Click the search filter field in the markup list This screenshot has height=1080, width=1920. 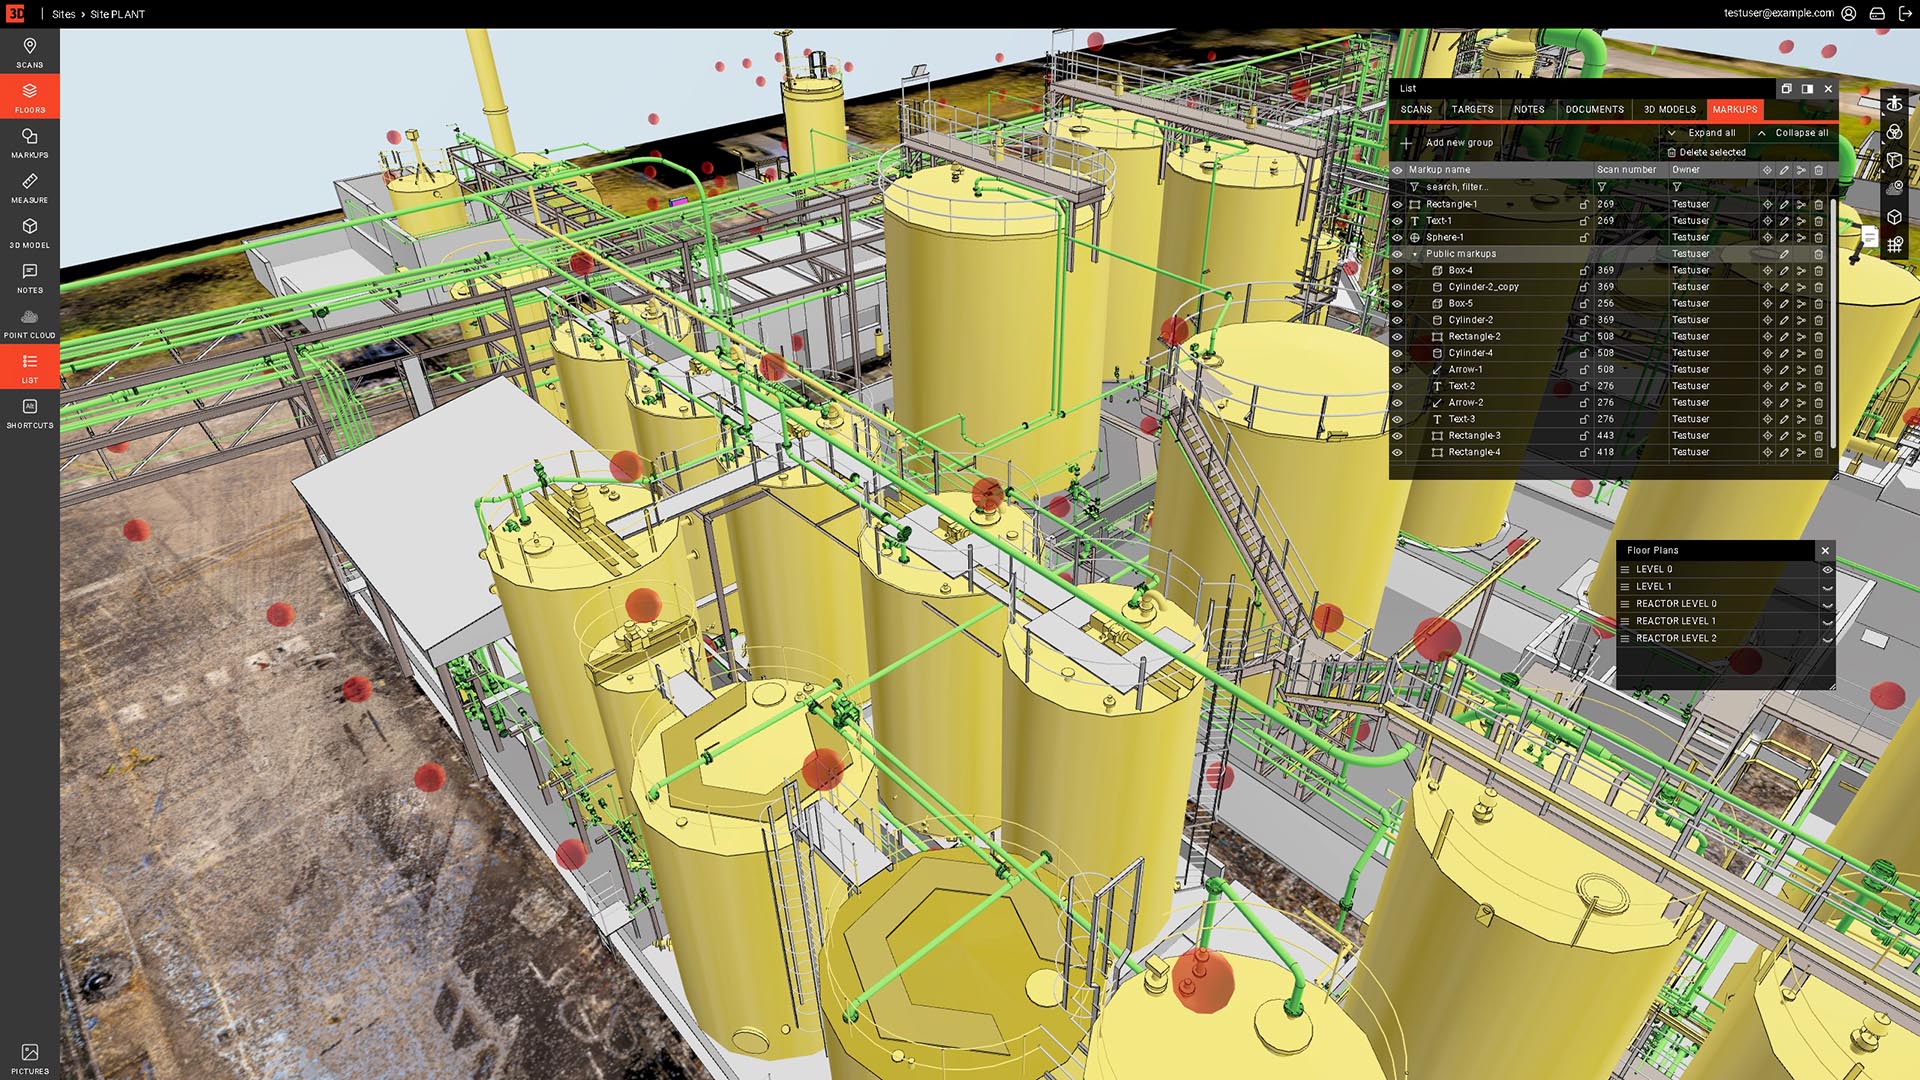tap(1450, 186)
